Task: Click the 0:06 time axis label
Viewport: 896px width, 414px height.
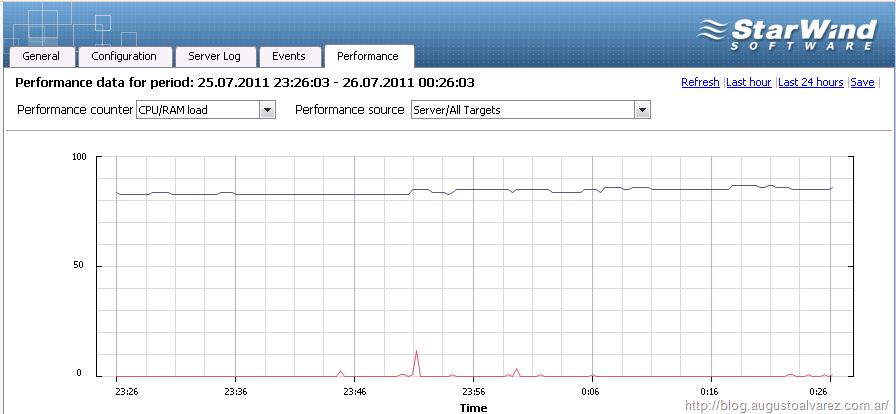Action: point(591,392)
